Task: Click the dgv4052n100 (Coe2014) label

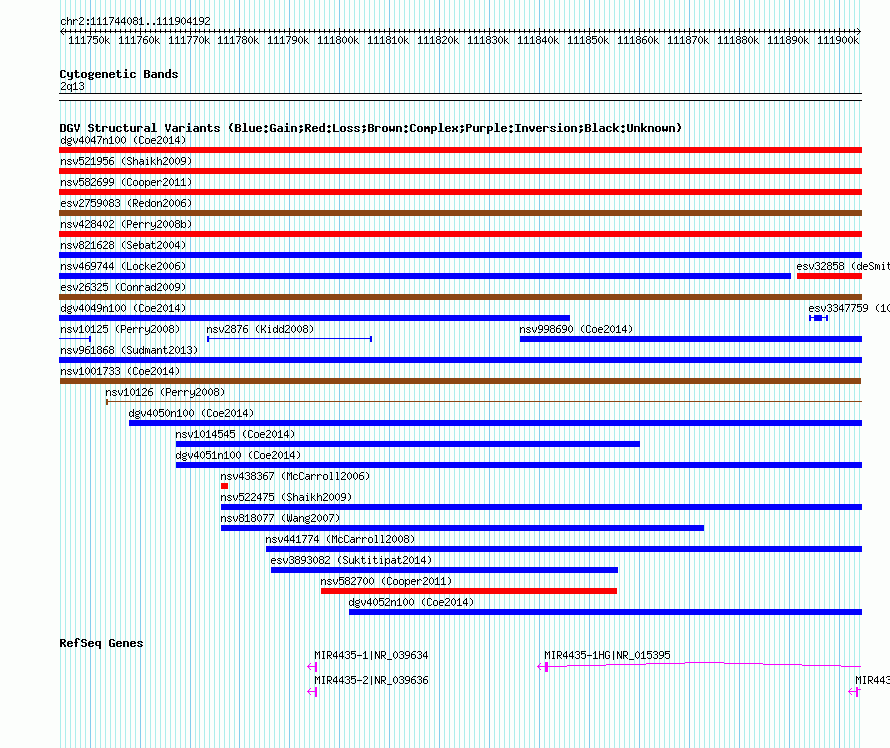Action: [412, 602]
